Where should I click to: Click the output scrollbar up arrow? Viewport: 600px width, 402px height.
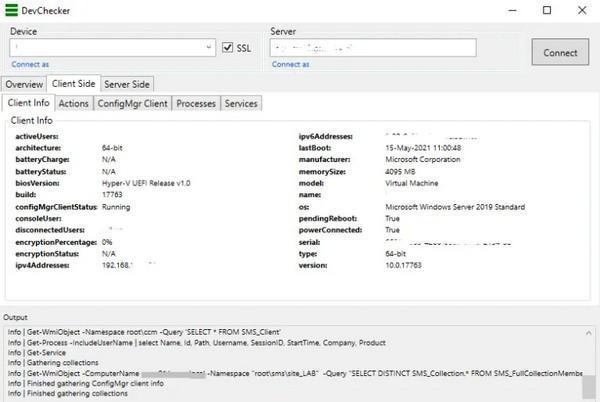click(x=589, y=333)
